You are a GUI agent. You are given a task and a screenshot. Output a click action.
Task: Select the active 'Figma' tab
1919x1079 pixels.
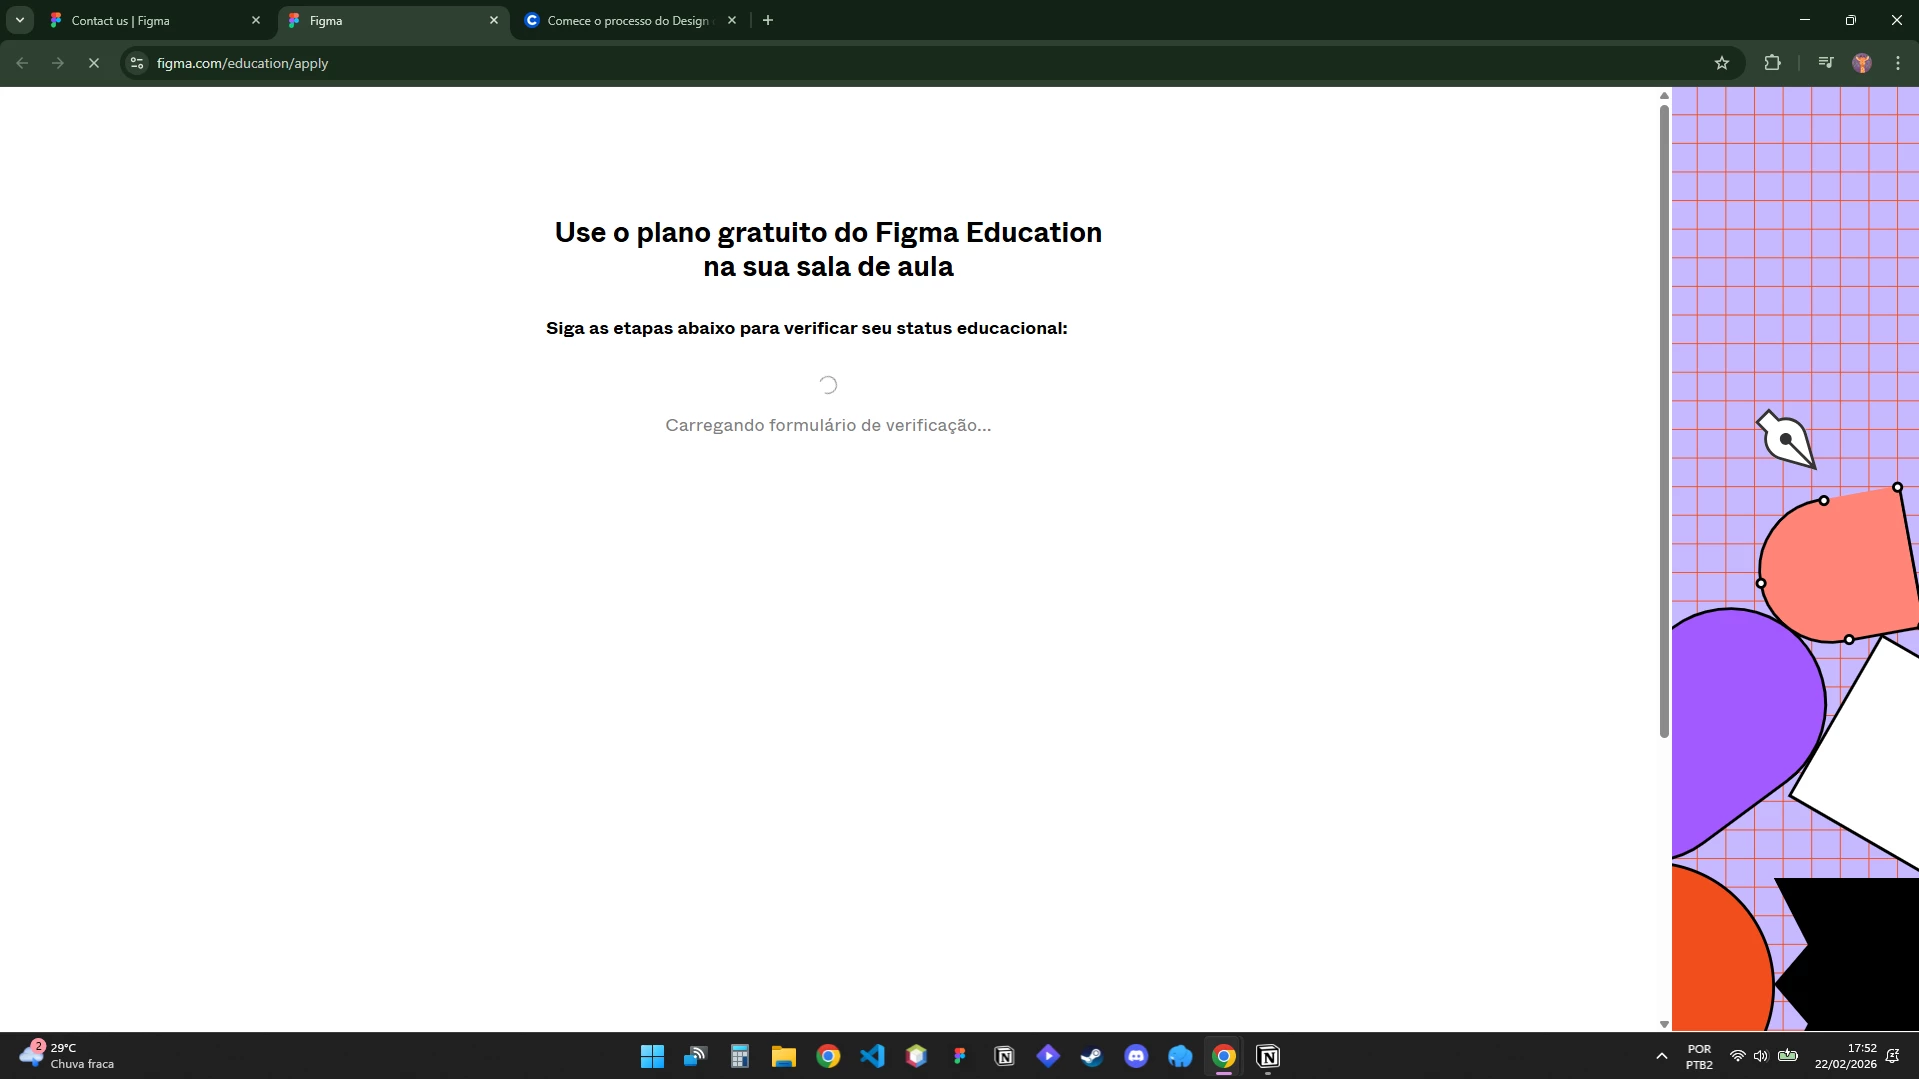[x=394, y=20]
